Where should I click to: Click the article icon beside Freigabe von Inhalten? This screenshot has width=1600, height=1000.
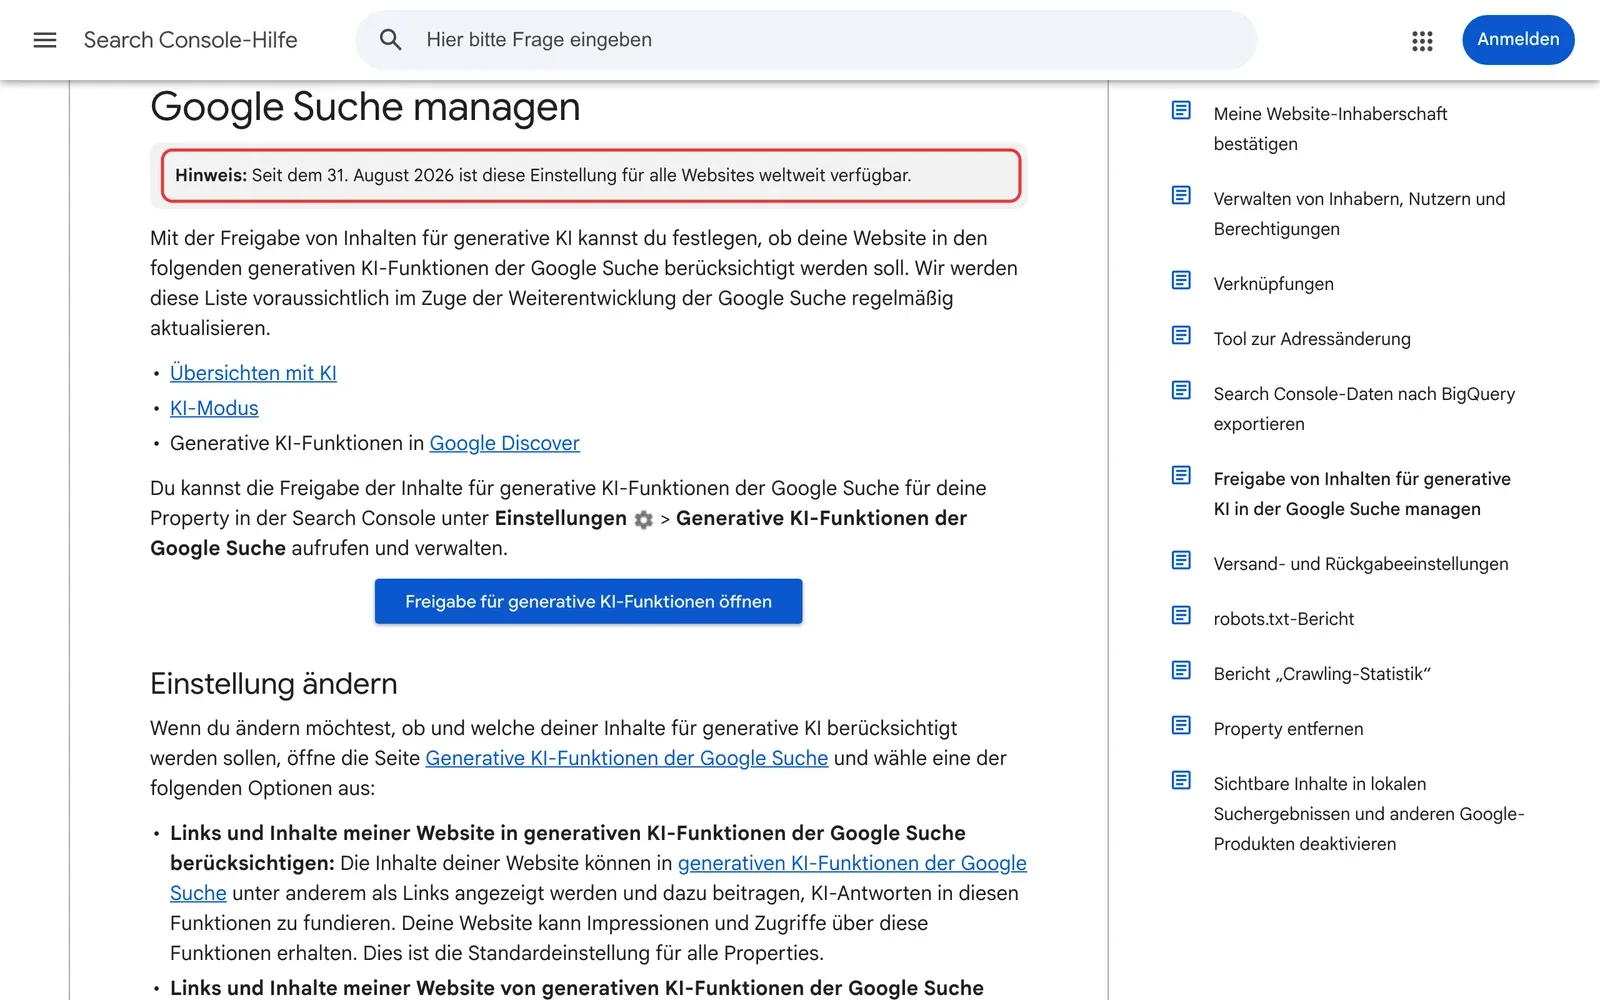(1181, 475)
